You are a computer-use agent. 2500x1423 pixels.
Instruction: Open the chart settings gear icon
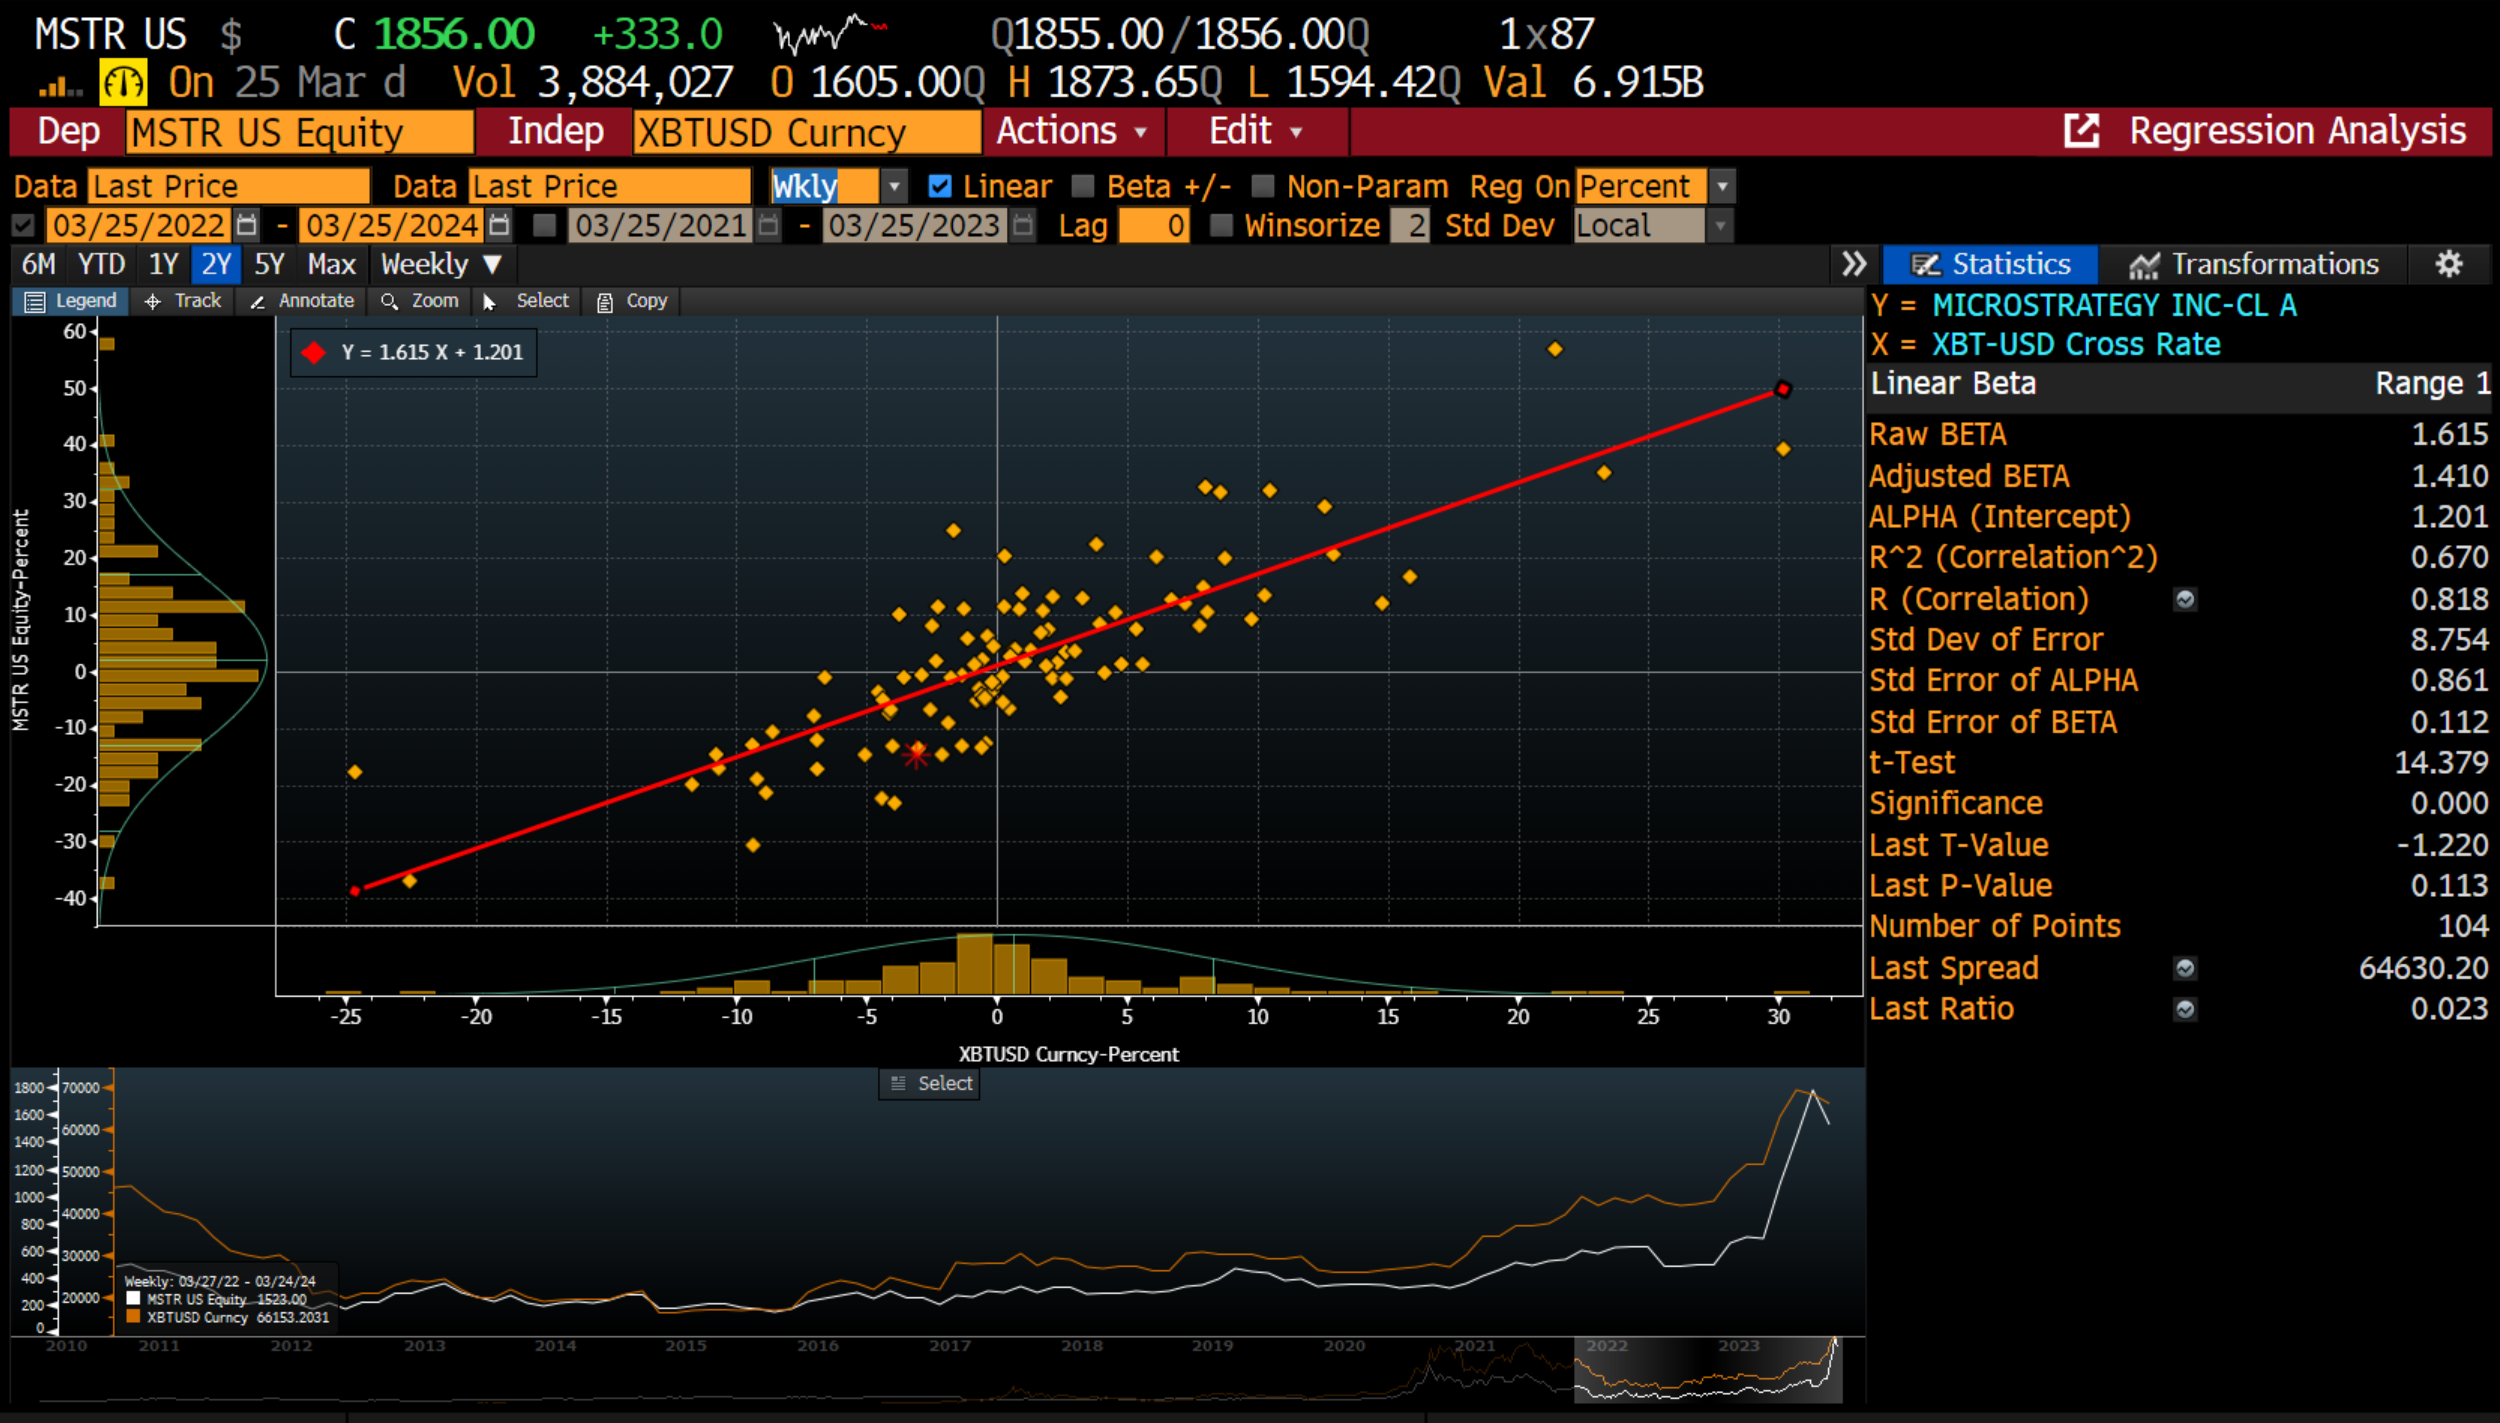(x=2450, y=263)
